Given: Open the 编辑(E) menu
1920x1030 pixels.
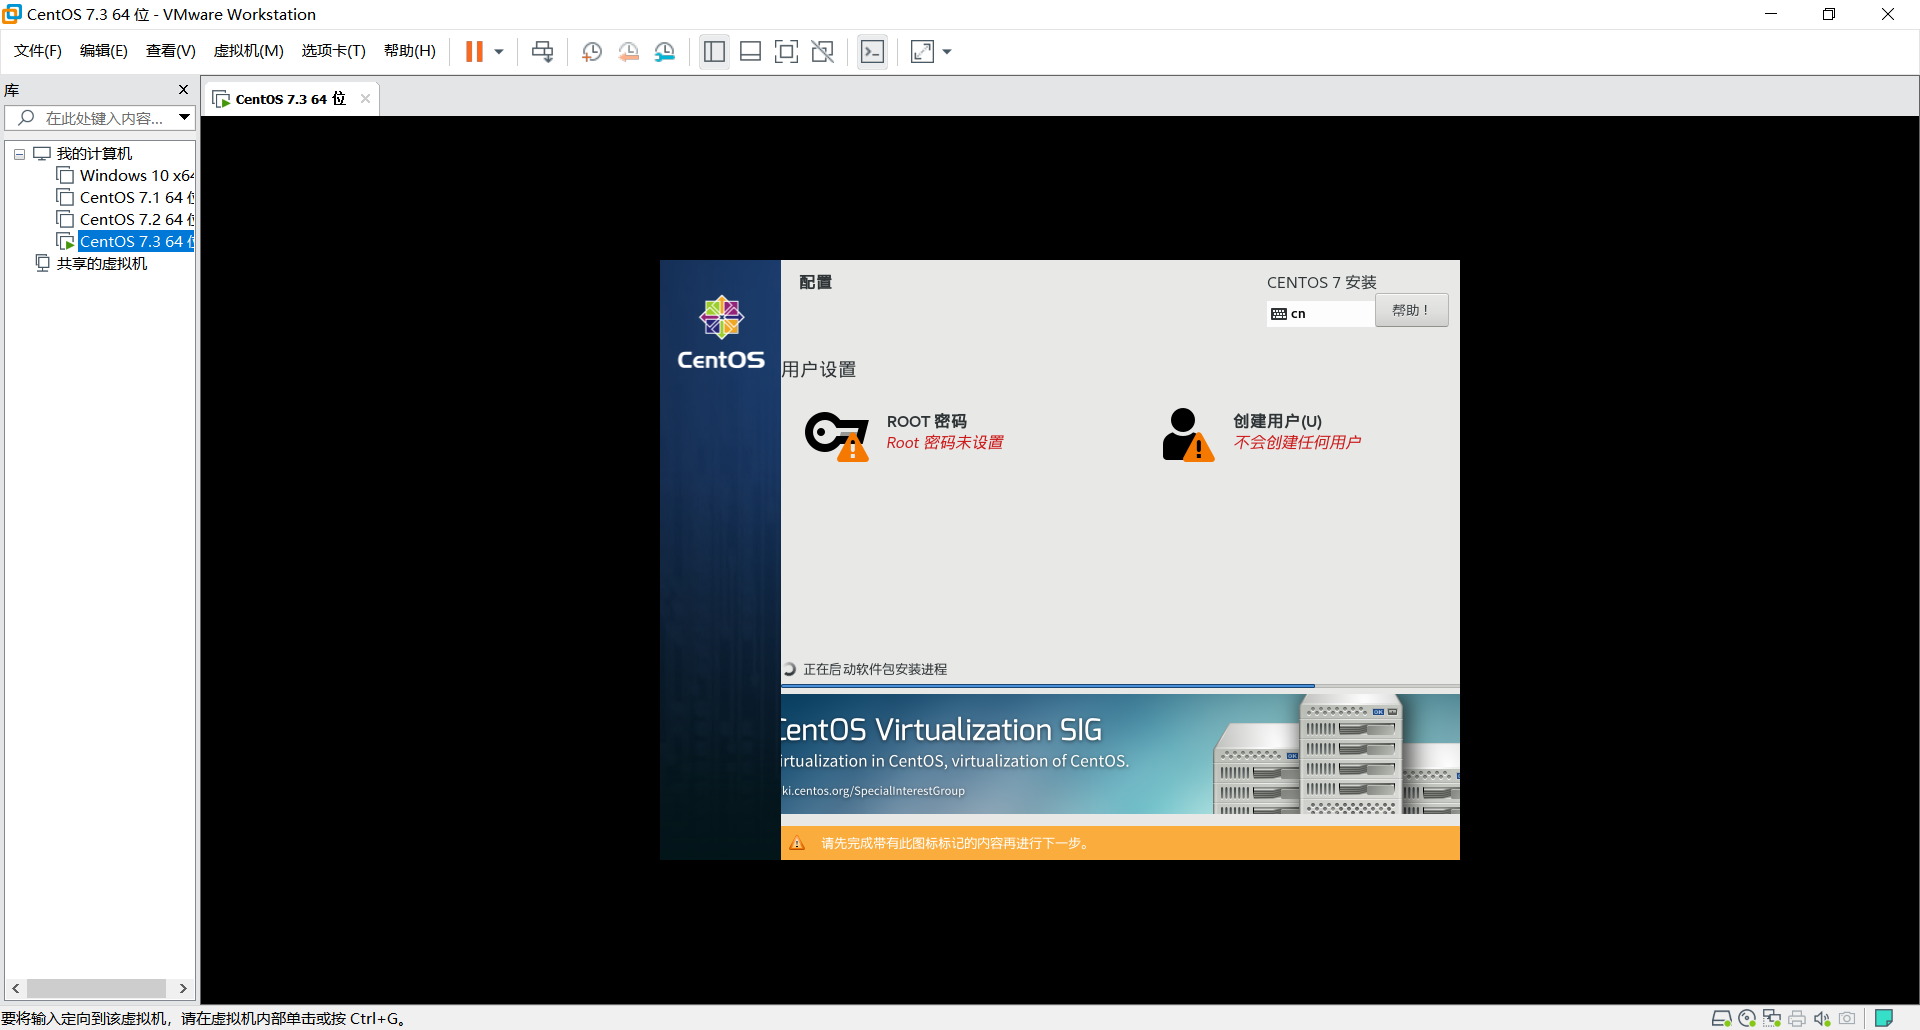Looking at the screenshot, I should point(104,51).
